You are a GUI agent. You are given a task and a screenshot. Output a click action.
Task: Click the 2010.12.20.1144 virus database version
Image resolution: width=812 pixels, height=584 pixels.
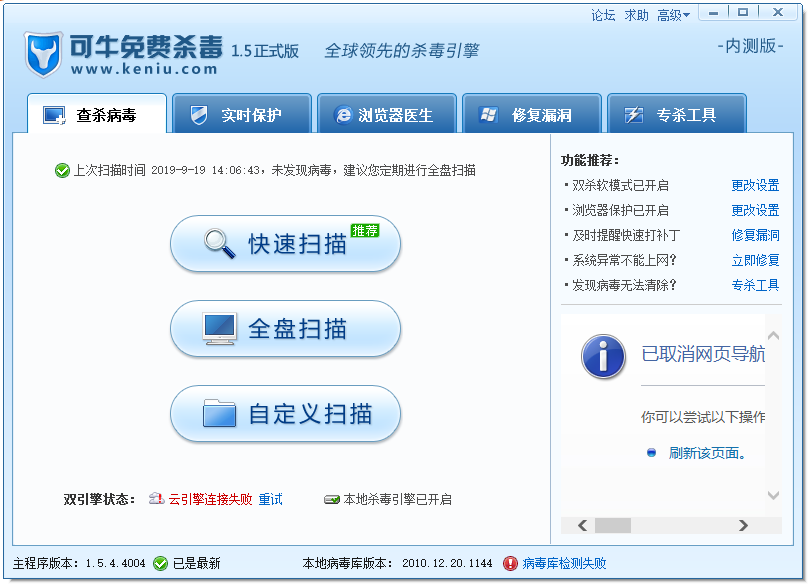[447, 563]
